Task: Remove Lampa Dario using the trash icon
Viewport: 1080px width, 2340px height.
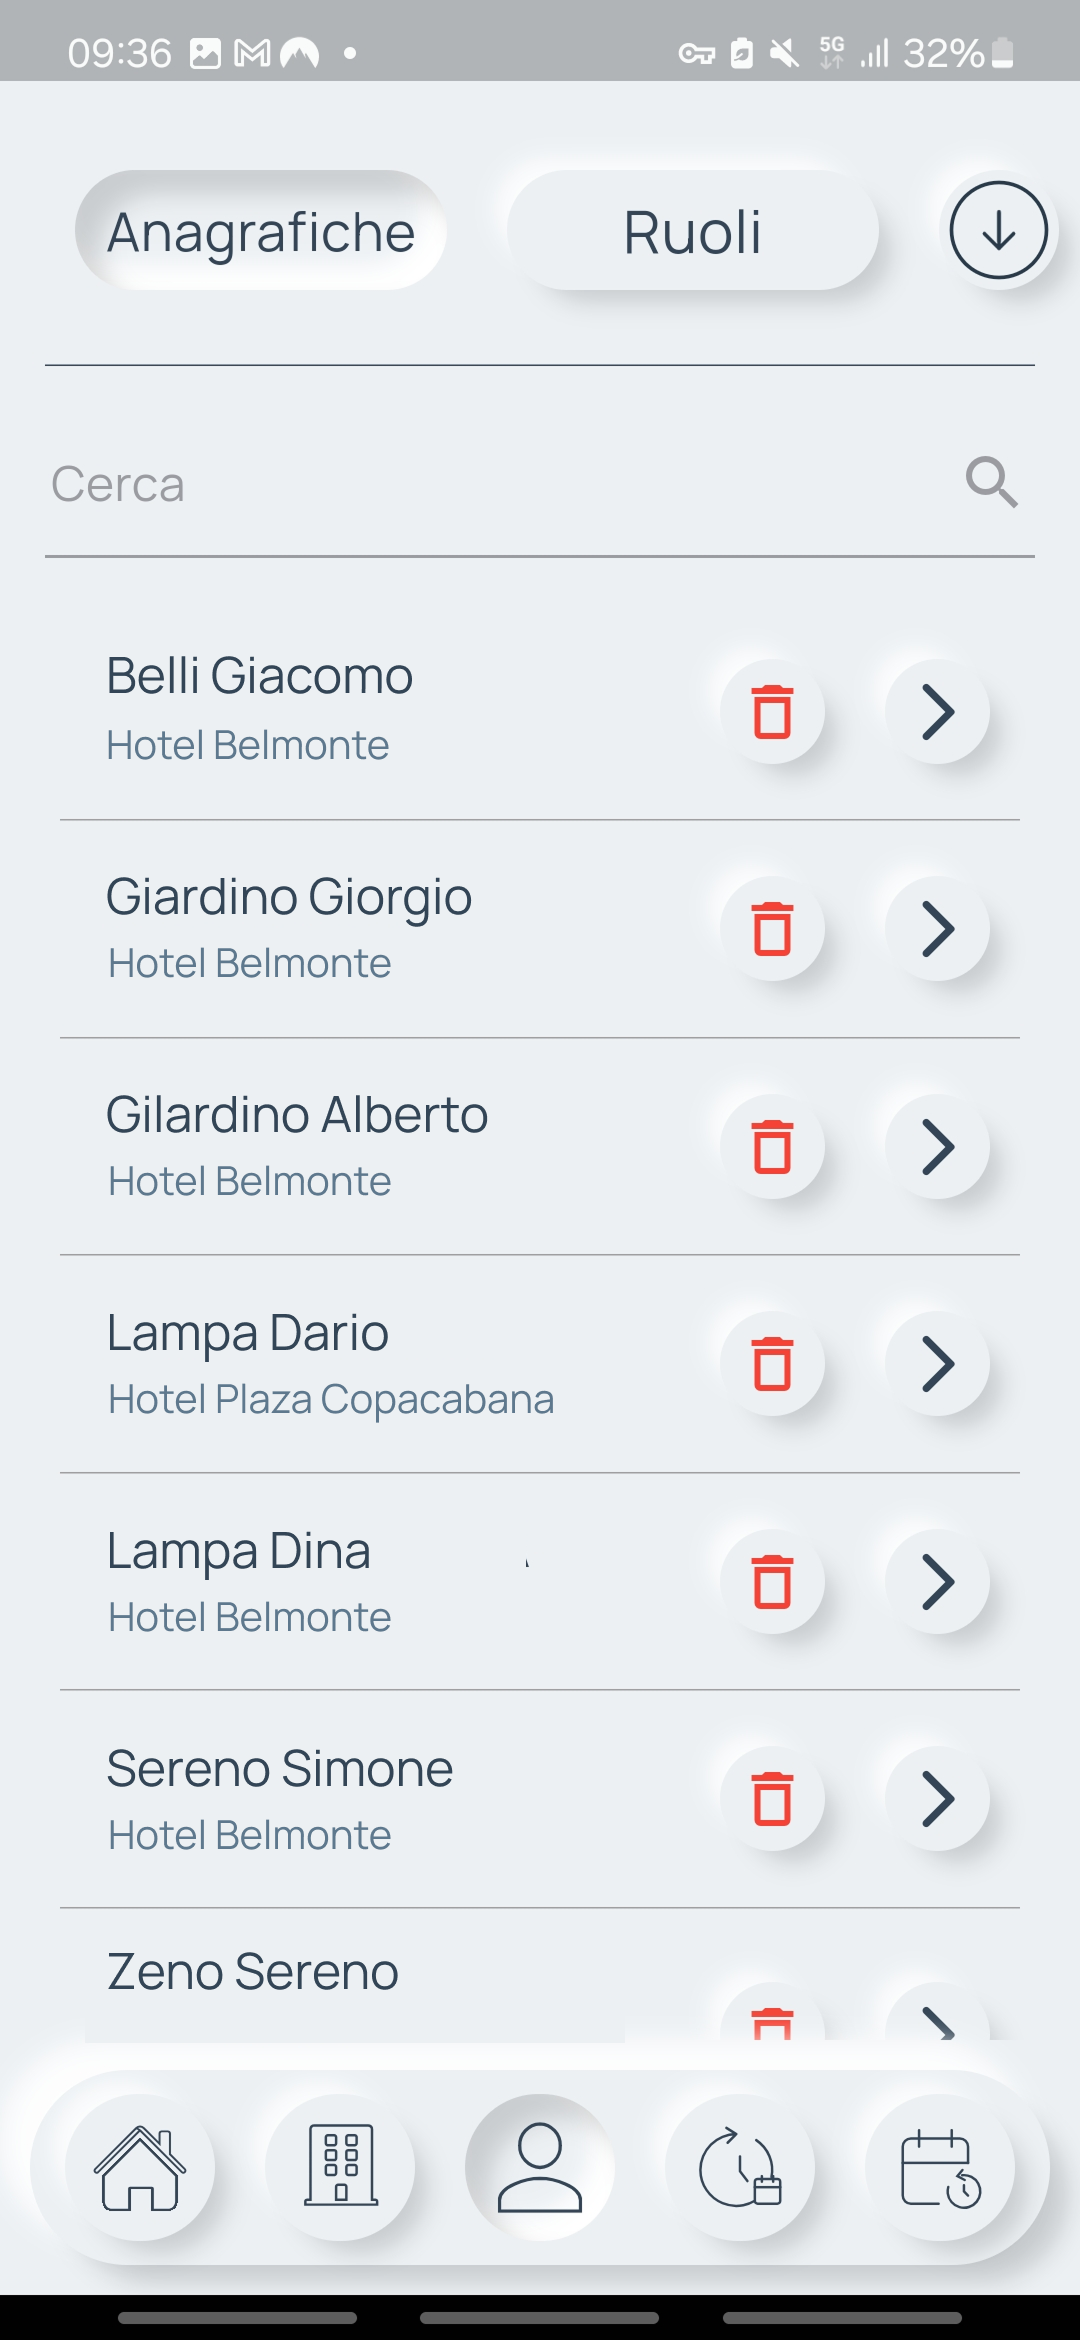Action: [772, 1364]
